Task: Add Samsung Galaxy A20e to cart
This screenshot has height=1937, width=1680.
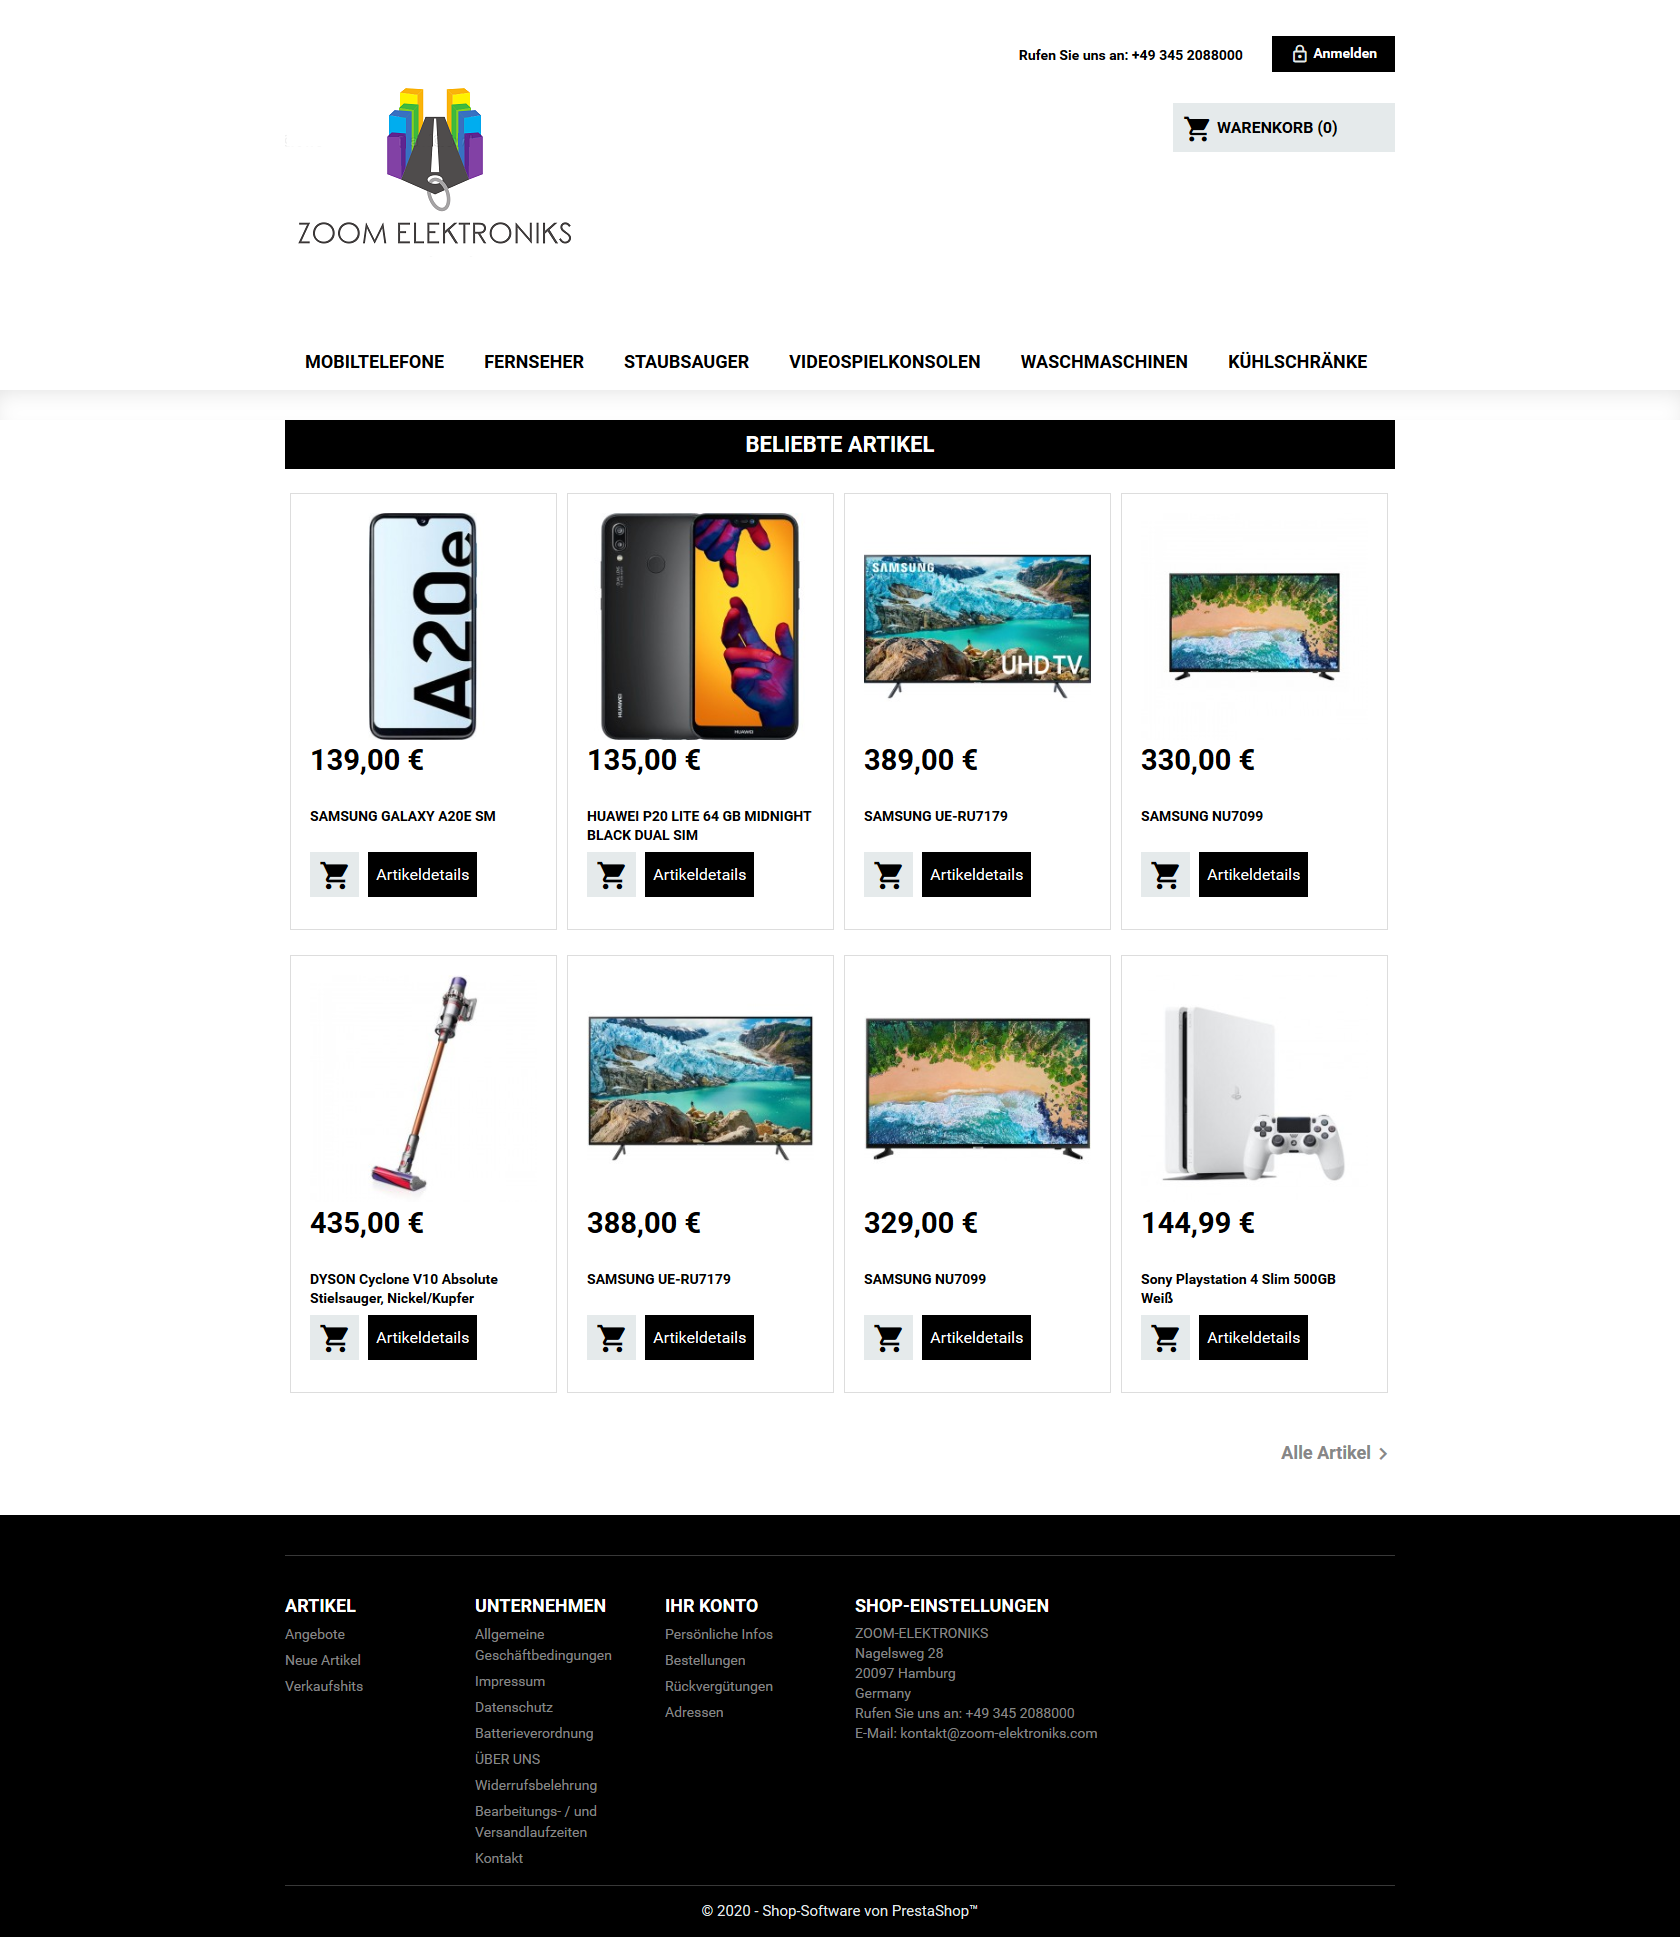Action: tap(334, 875)
